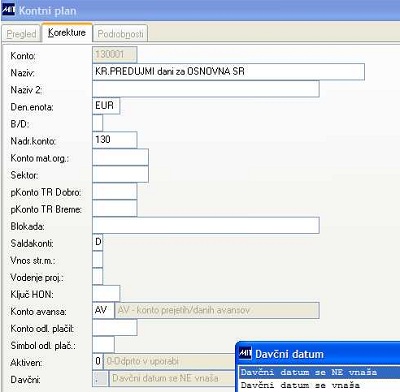Open the Podrobnosti tab
This screenshot has width=400, height=392.
point(120,34)
